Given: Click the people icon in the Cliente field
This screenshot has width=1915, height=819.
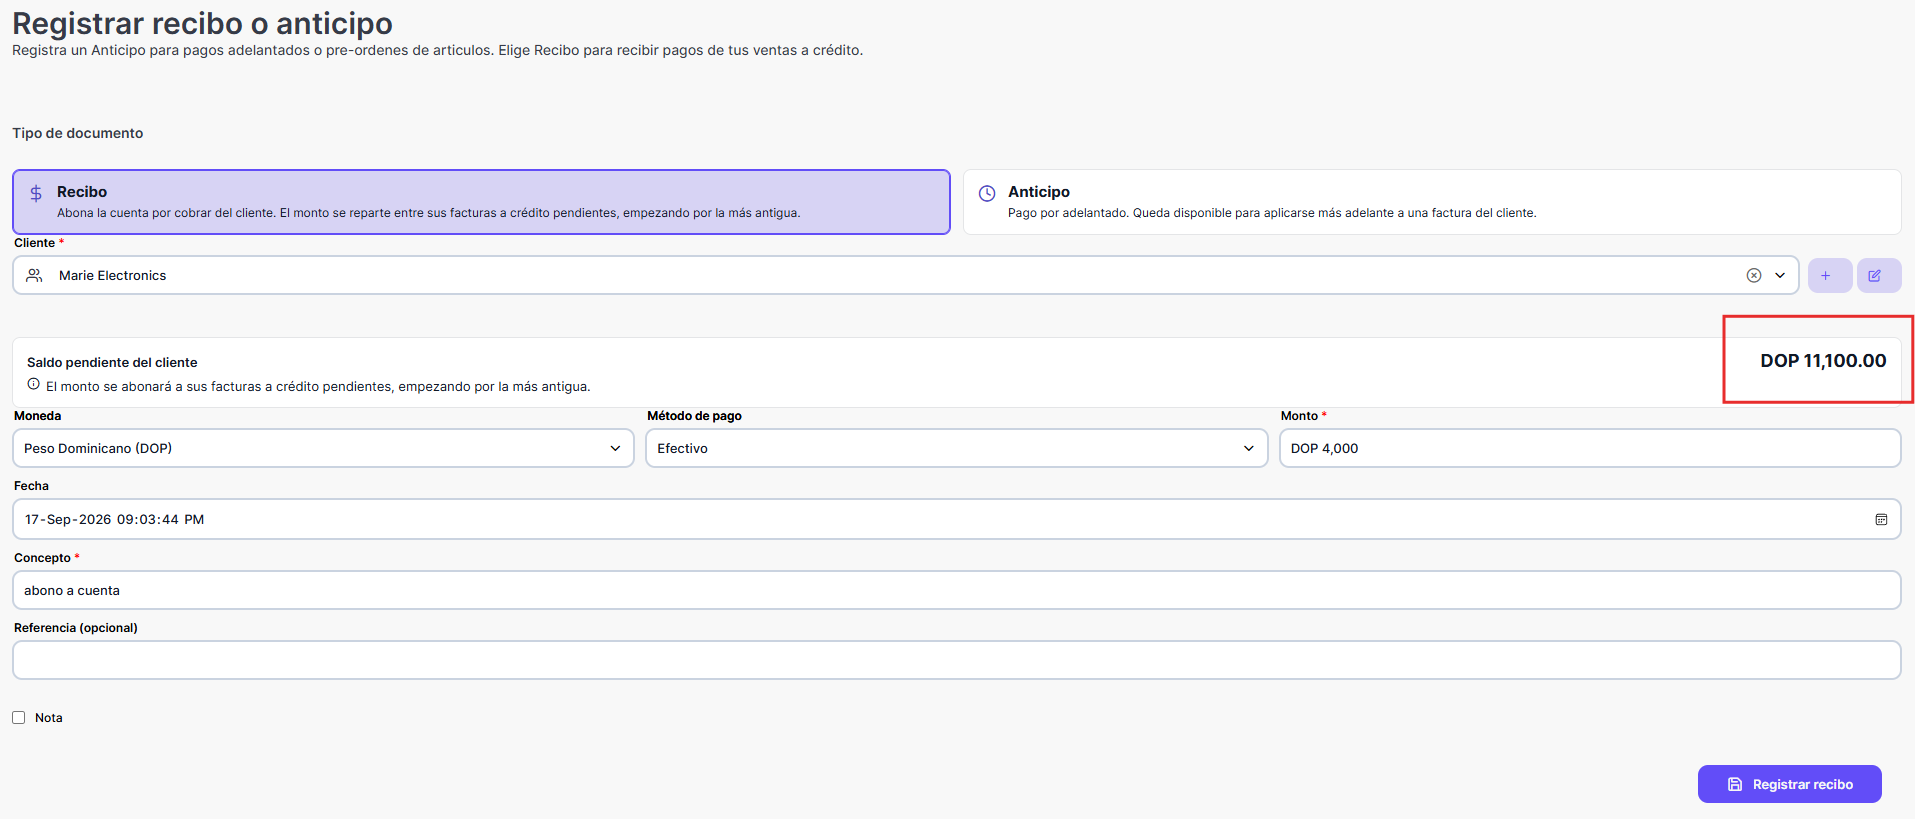Looking at the screenshot, I should (x=34, y=275).
